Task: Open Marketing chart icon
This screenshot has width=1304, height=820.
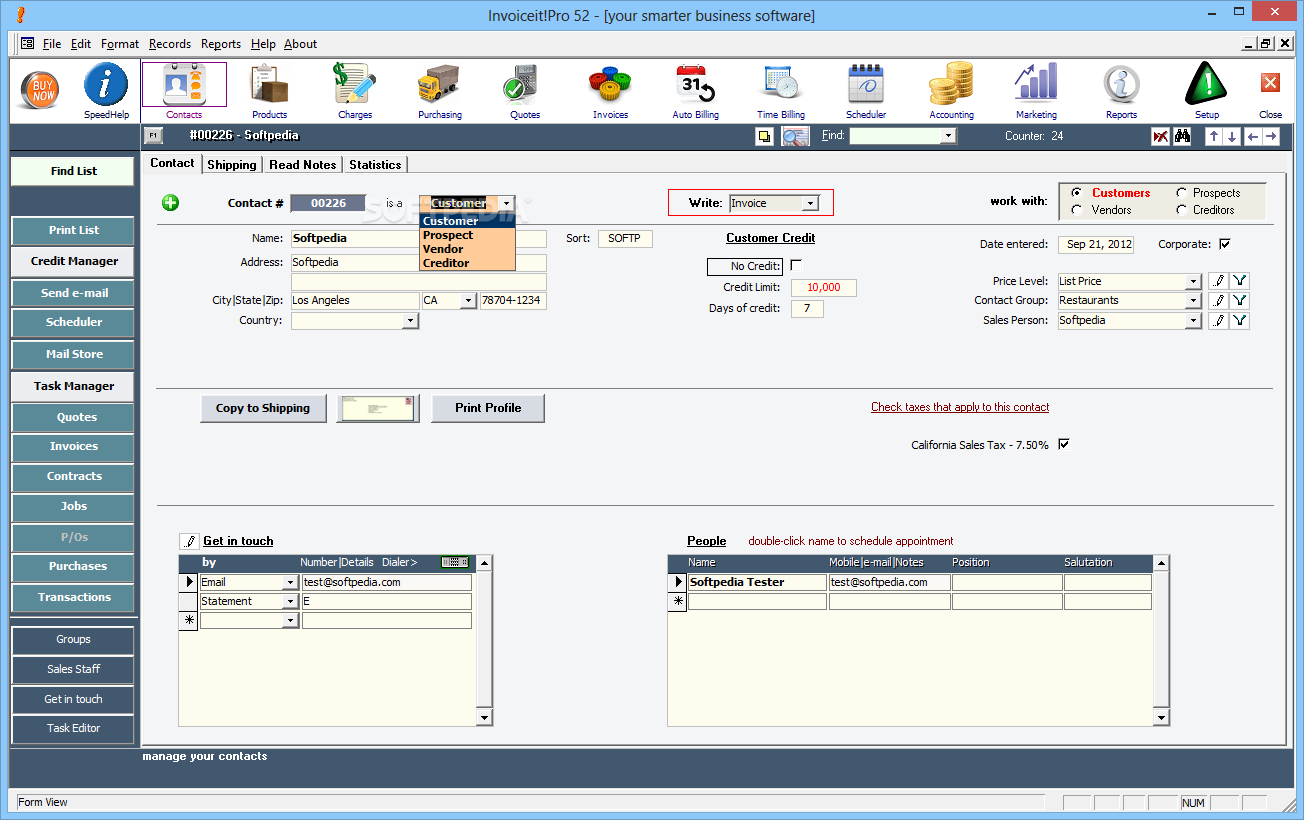Action: pos(1036,91)
